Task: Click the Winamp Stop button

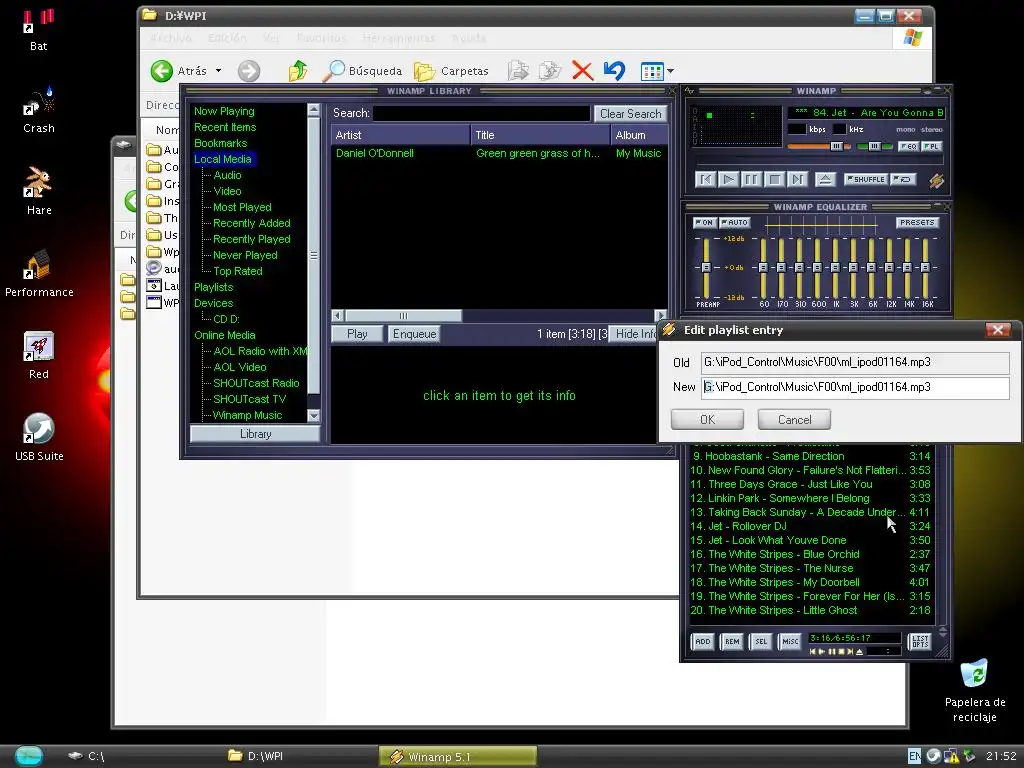Action: click(774, 180)
